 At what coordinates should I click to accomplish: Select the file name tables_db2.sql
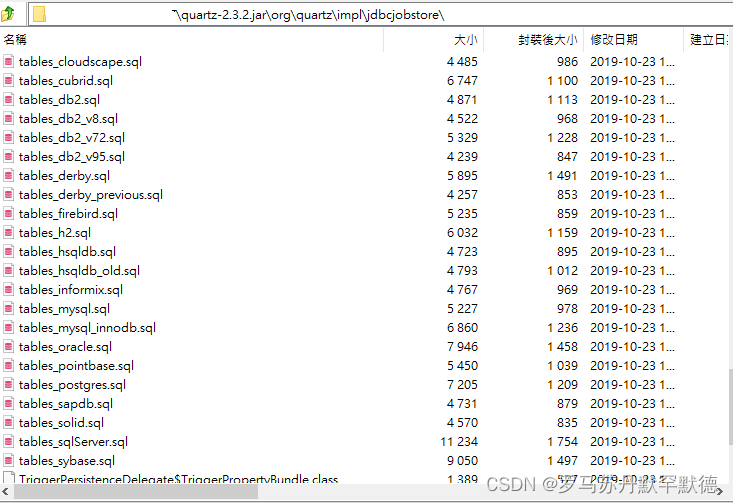tap(59, 100)
